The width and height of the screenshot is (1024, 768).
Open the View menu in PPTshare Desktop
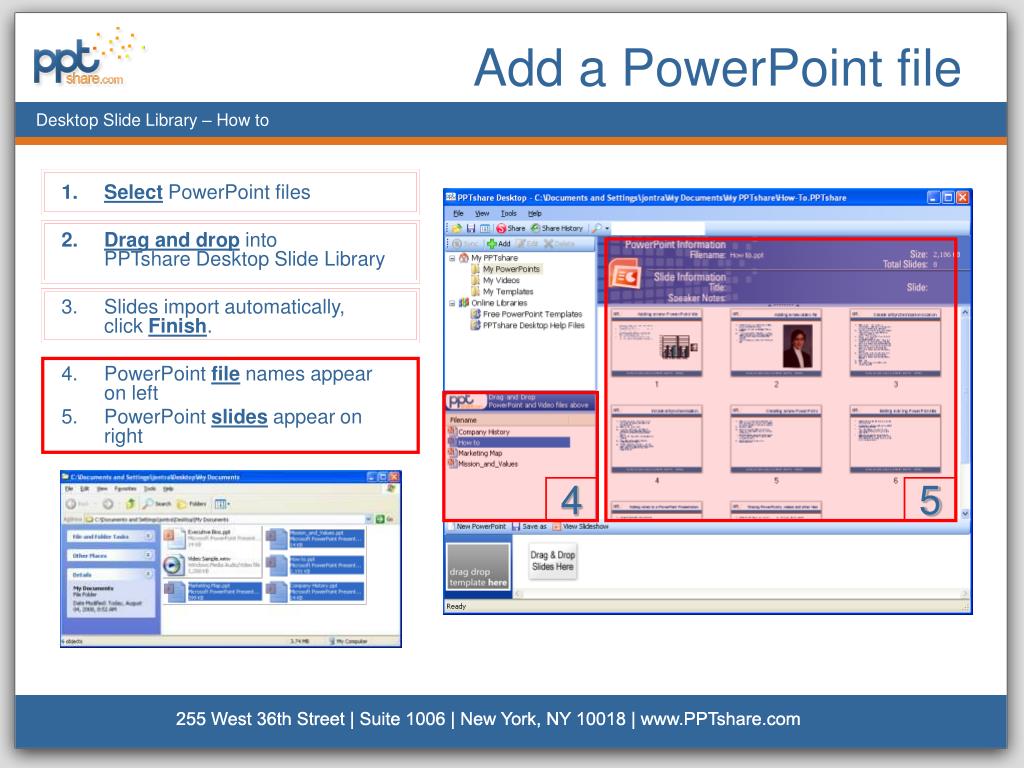(x=482, y=214)
